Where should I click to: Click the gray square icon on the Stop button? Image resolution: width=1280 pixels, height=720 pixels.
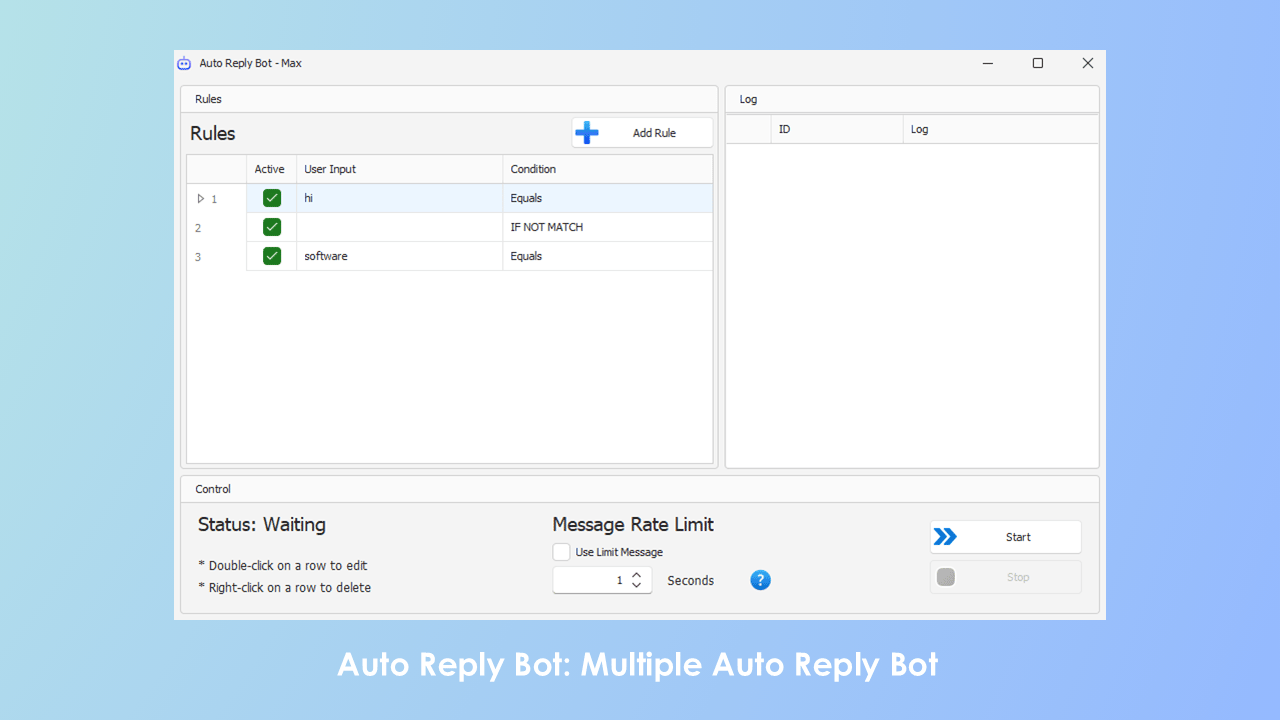946,577
